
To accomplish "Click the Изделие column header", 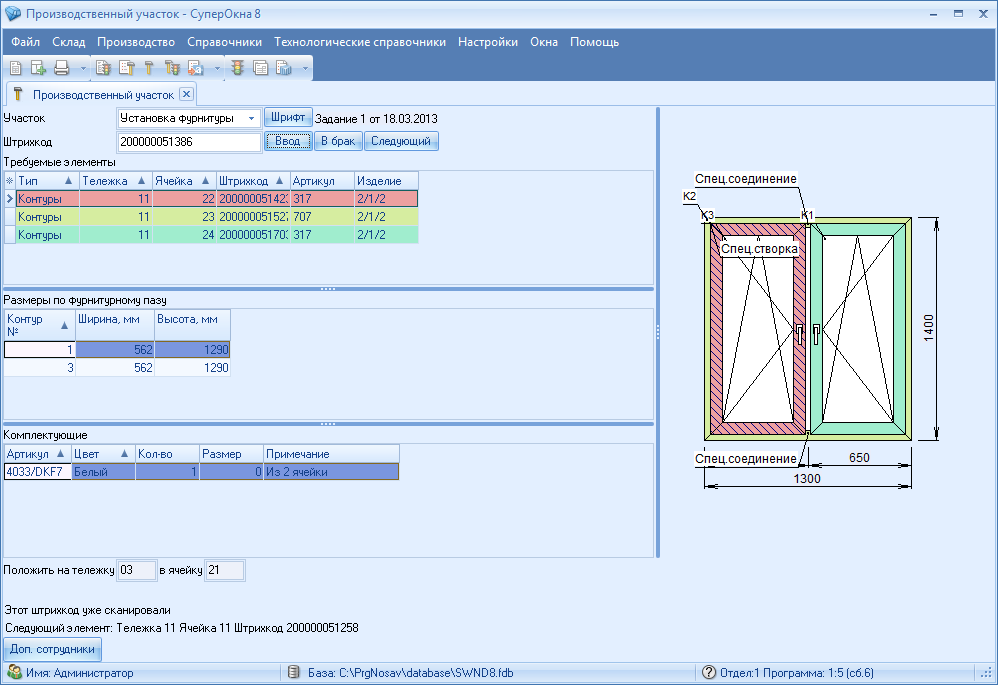I will point(386,181).
